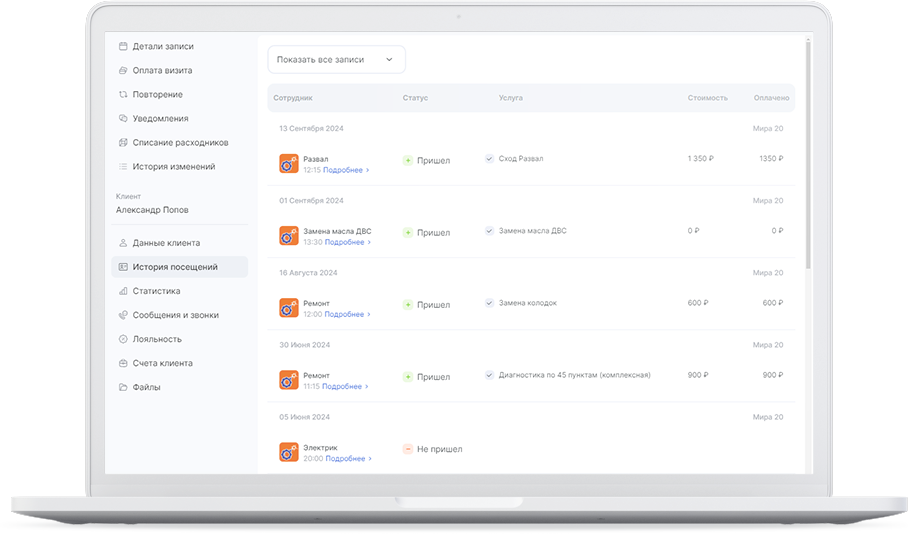
Task: Click the orange avatar for Электрик employee
Action: click(x=288, y=452)
